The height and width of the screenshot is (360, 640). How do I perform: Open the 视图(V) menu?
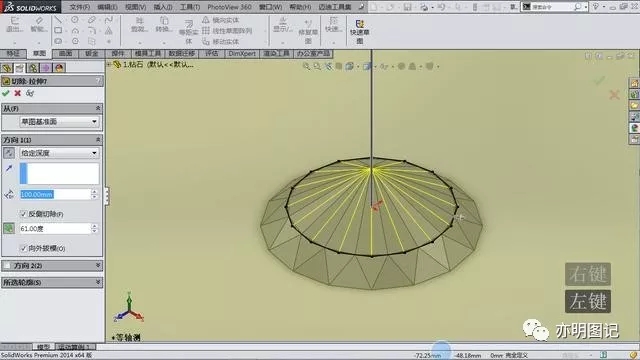[x=136, y=7]
